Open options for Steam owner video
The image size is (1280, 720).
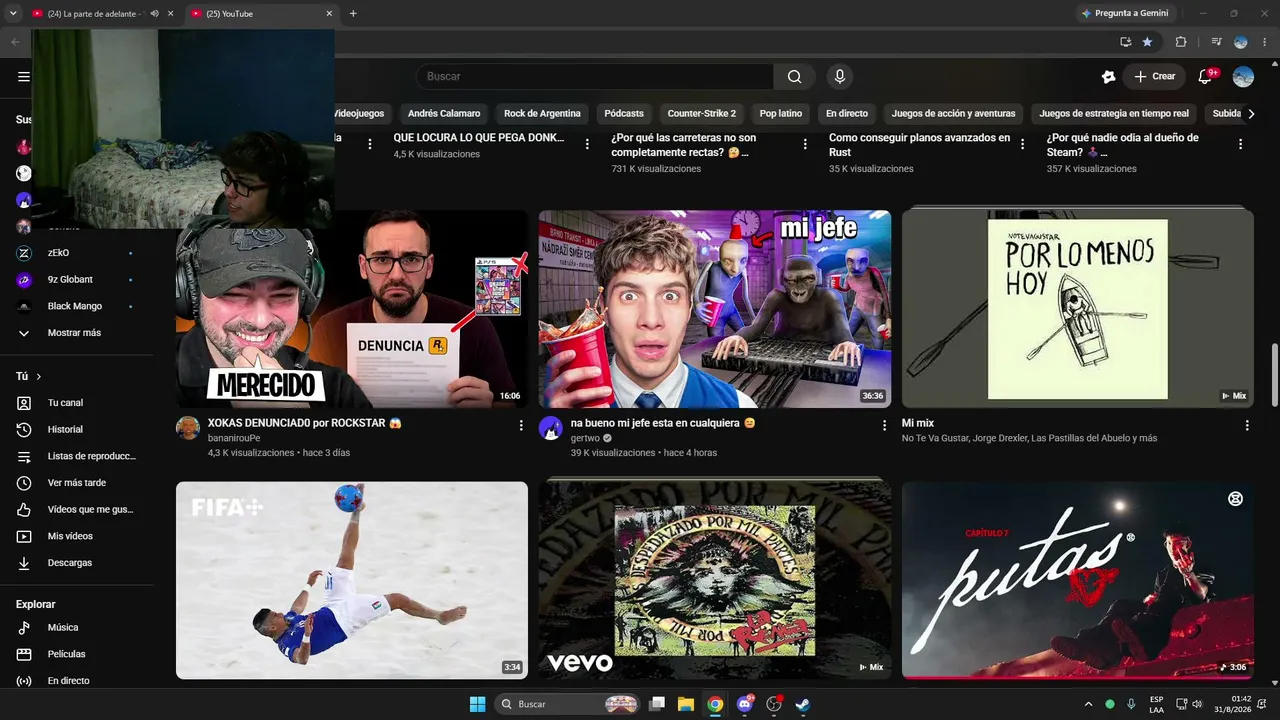(1240, 144)
